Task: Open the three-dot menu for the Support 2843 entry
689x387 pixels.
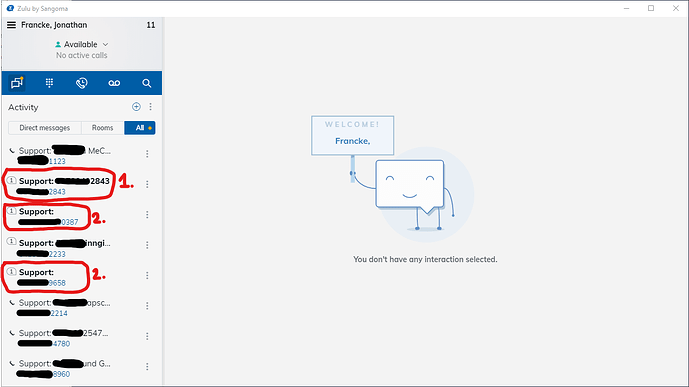Action: pos(147,184)
